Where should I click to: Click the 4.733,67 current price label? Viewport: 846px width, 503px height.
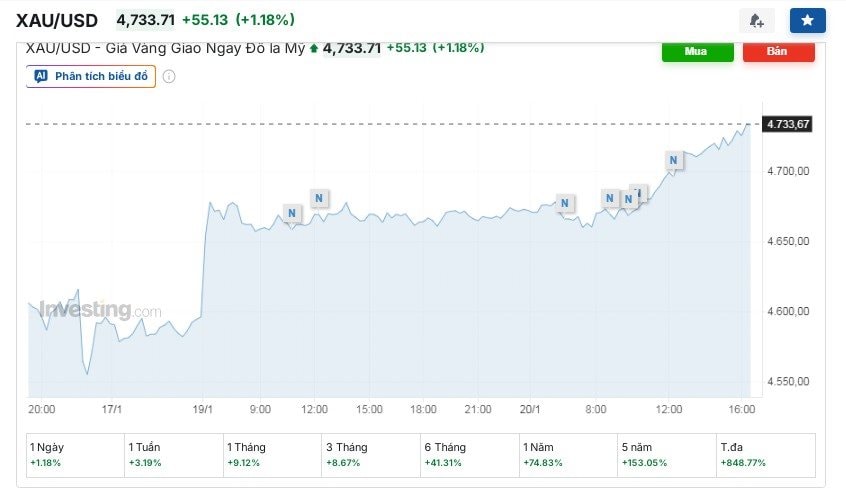(x=789, y=124)
